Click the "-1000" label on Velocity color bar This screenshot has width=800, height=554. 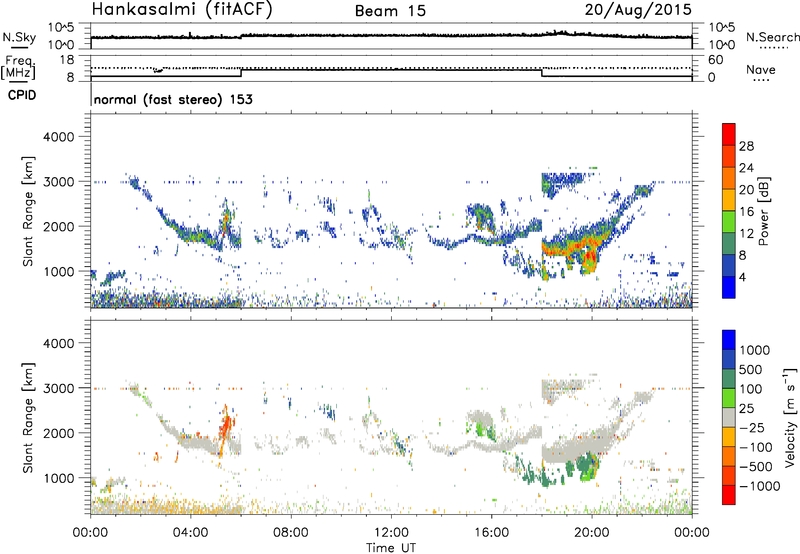759,486
